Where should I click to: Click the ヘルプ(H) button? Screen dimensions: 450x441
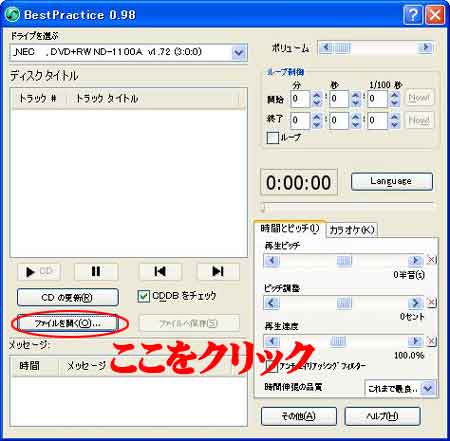click(382, 416)
